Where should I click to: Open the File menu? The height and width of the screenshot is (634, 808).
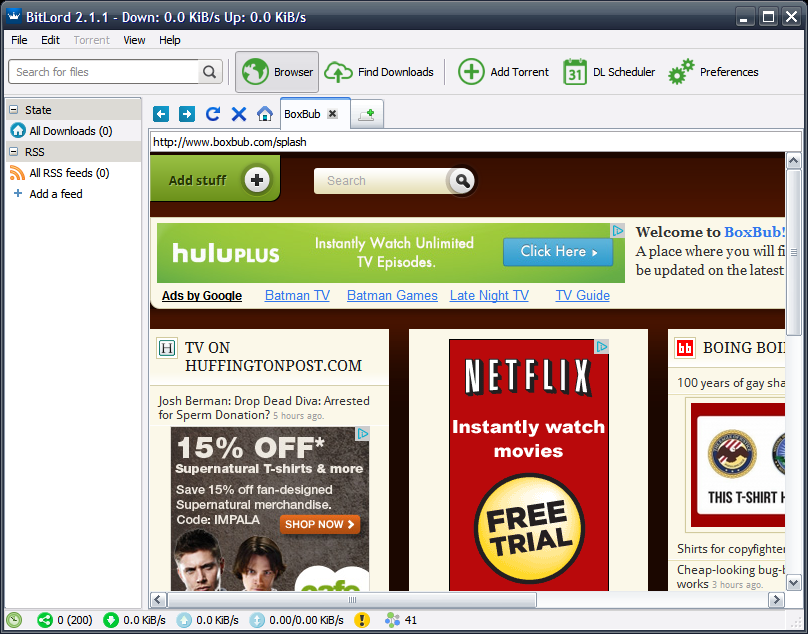click(x=20, y=40)
